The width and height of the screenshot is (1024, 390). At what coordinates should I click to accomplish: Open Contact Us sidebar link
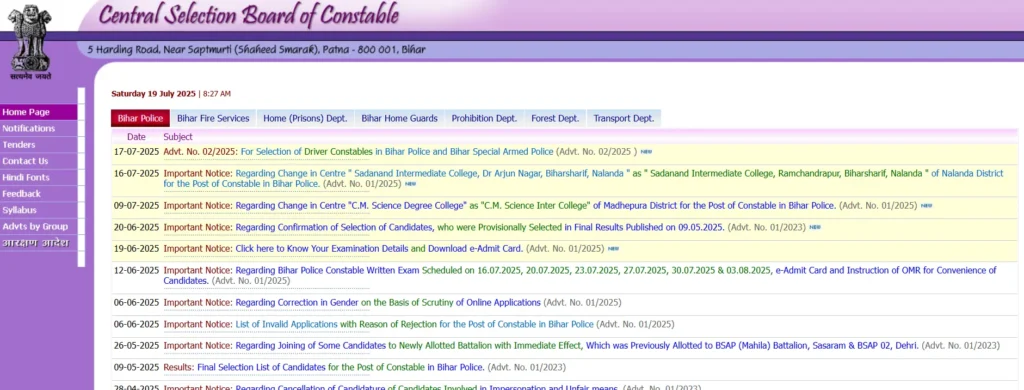point(39,161)
